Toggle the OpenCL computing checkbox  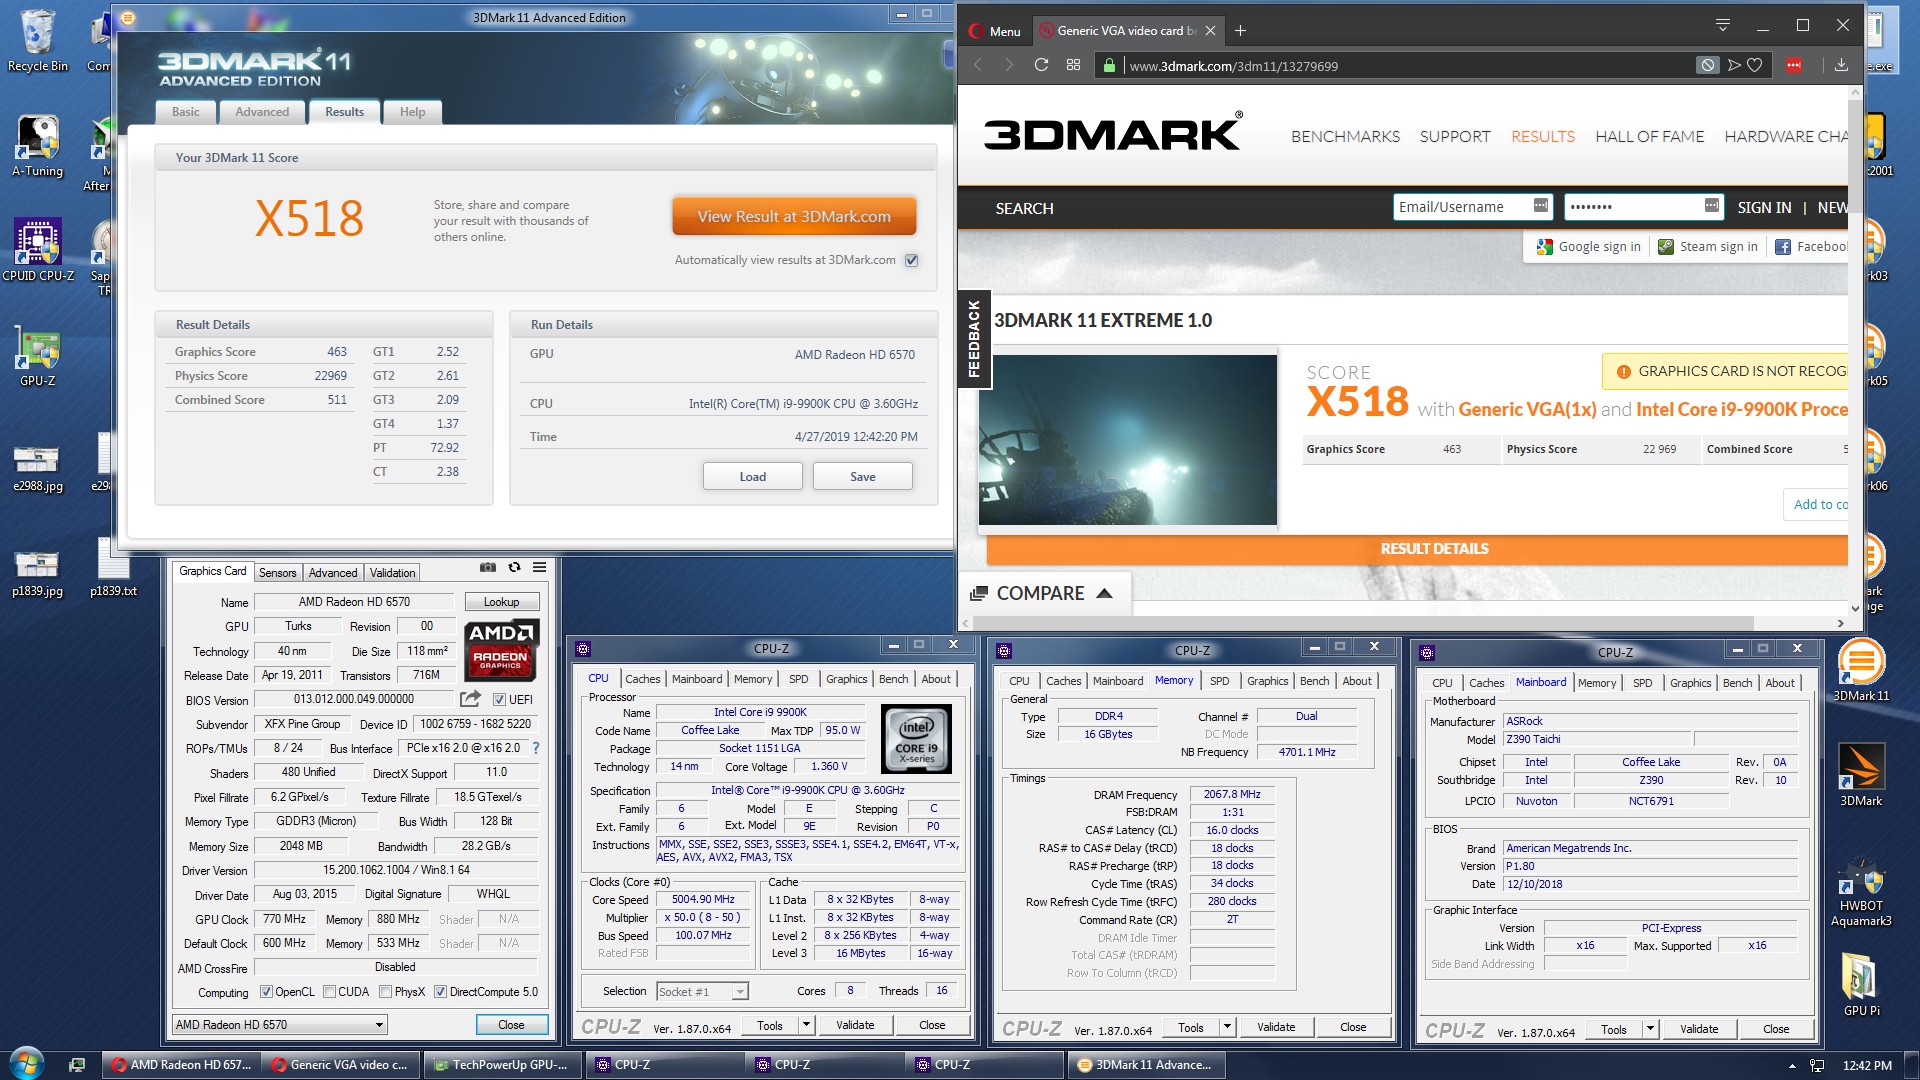266,992
